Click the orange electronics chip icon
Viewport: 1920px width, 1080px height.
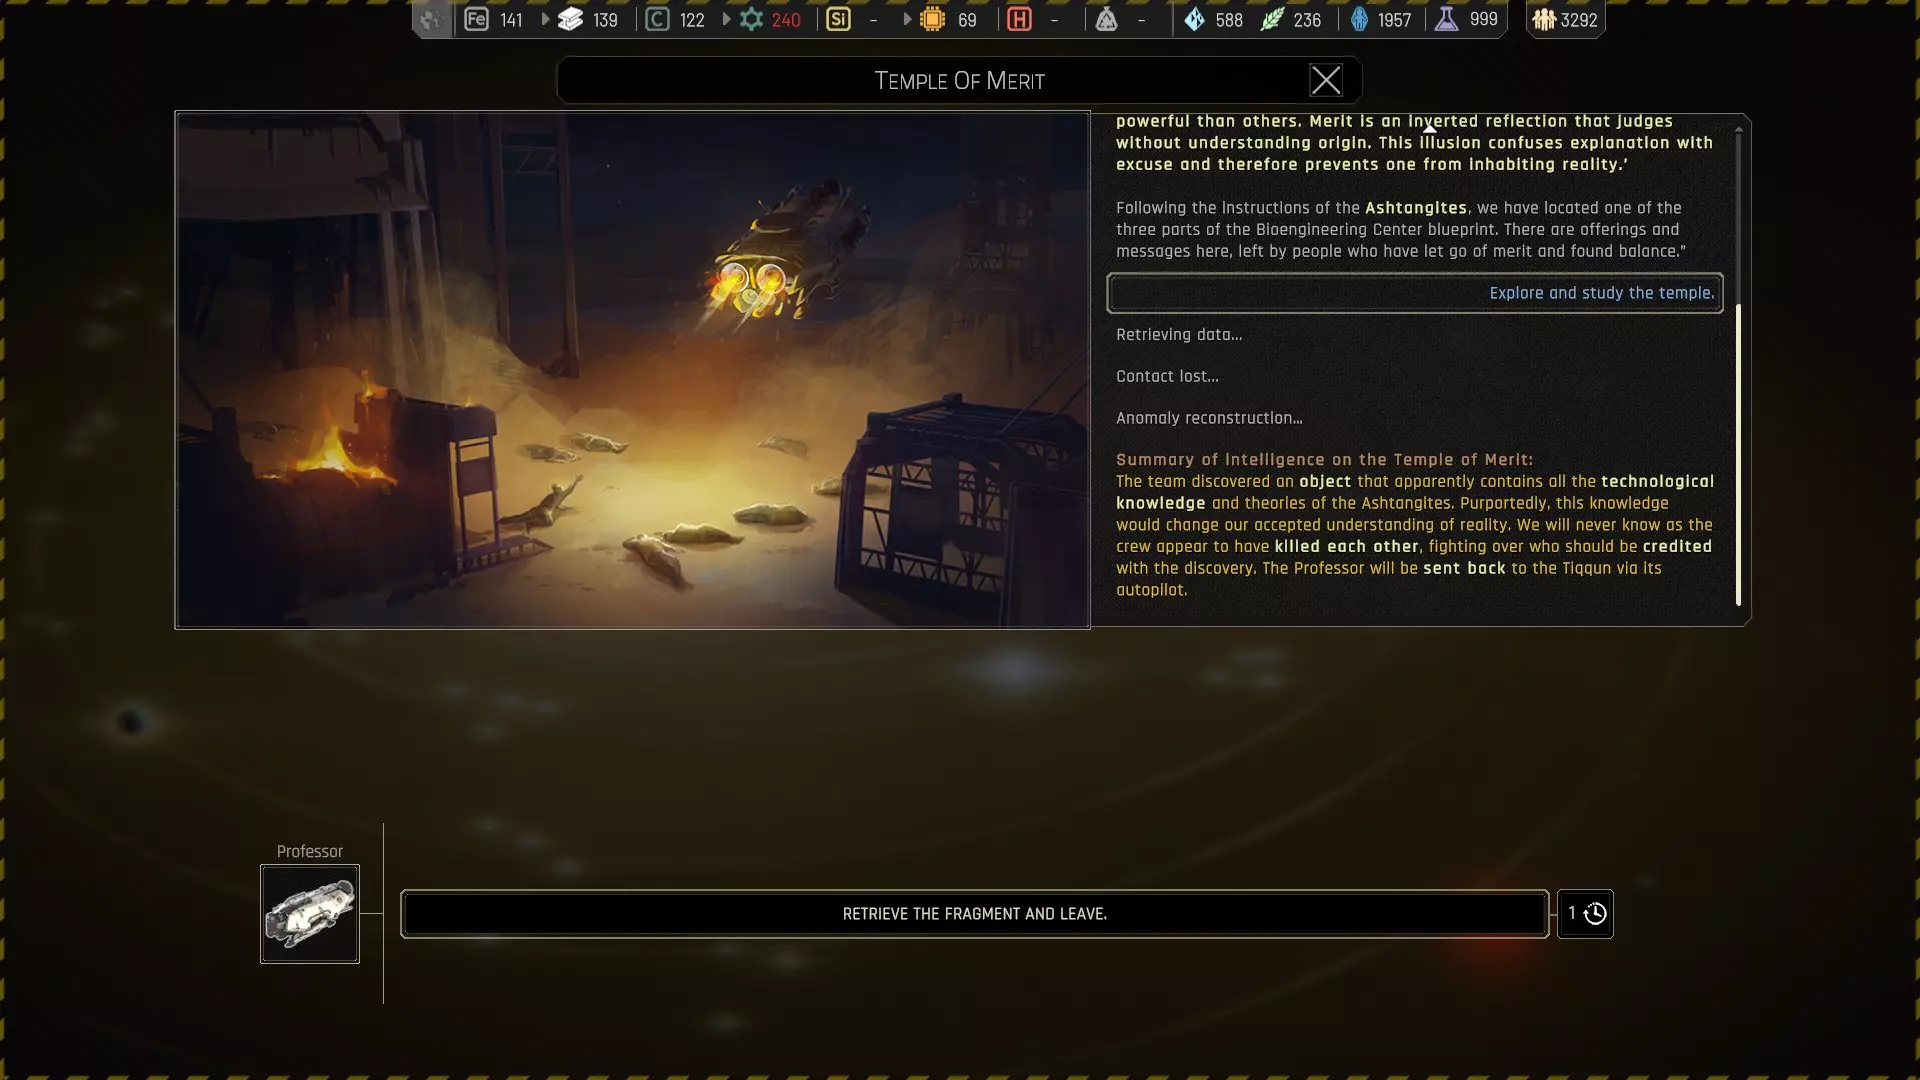point(932,19)
